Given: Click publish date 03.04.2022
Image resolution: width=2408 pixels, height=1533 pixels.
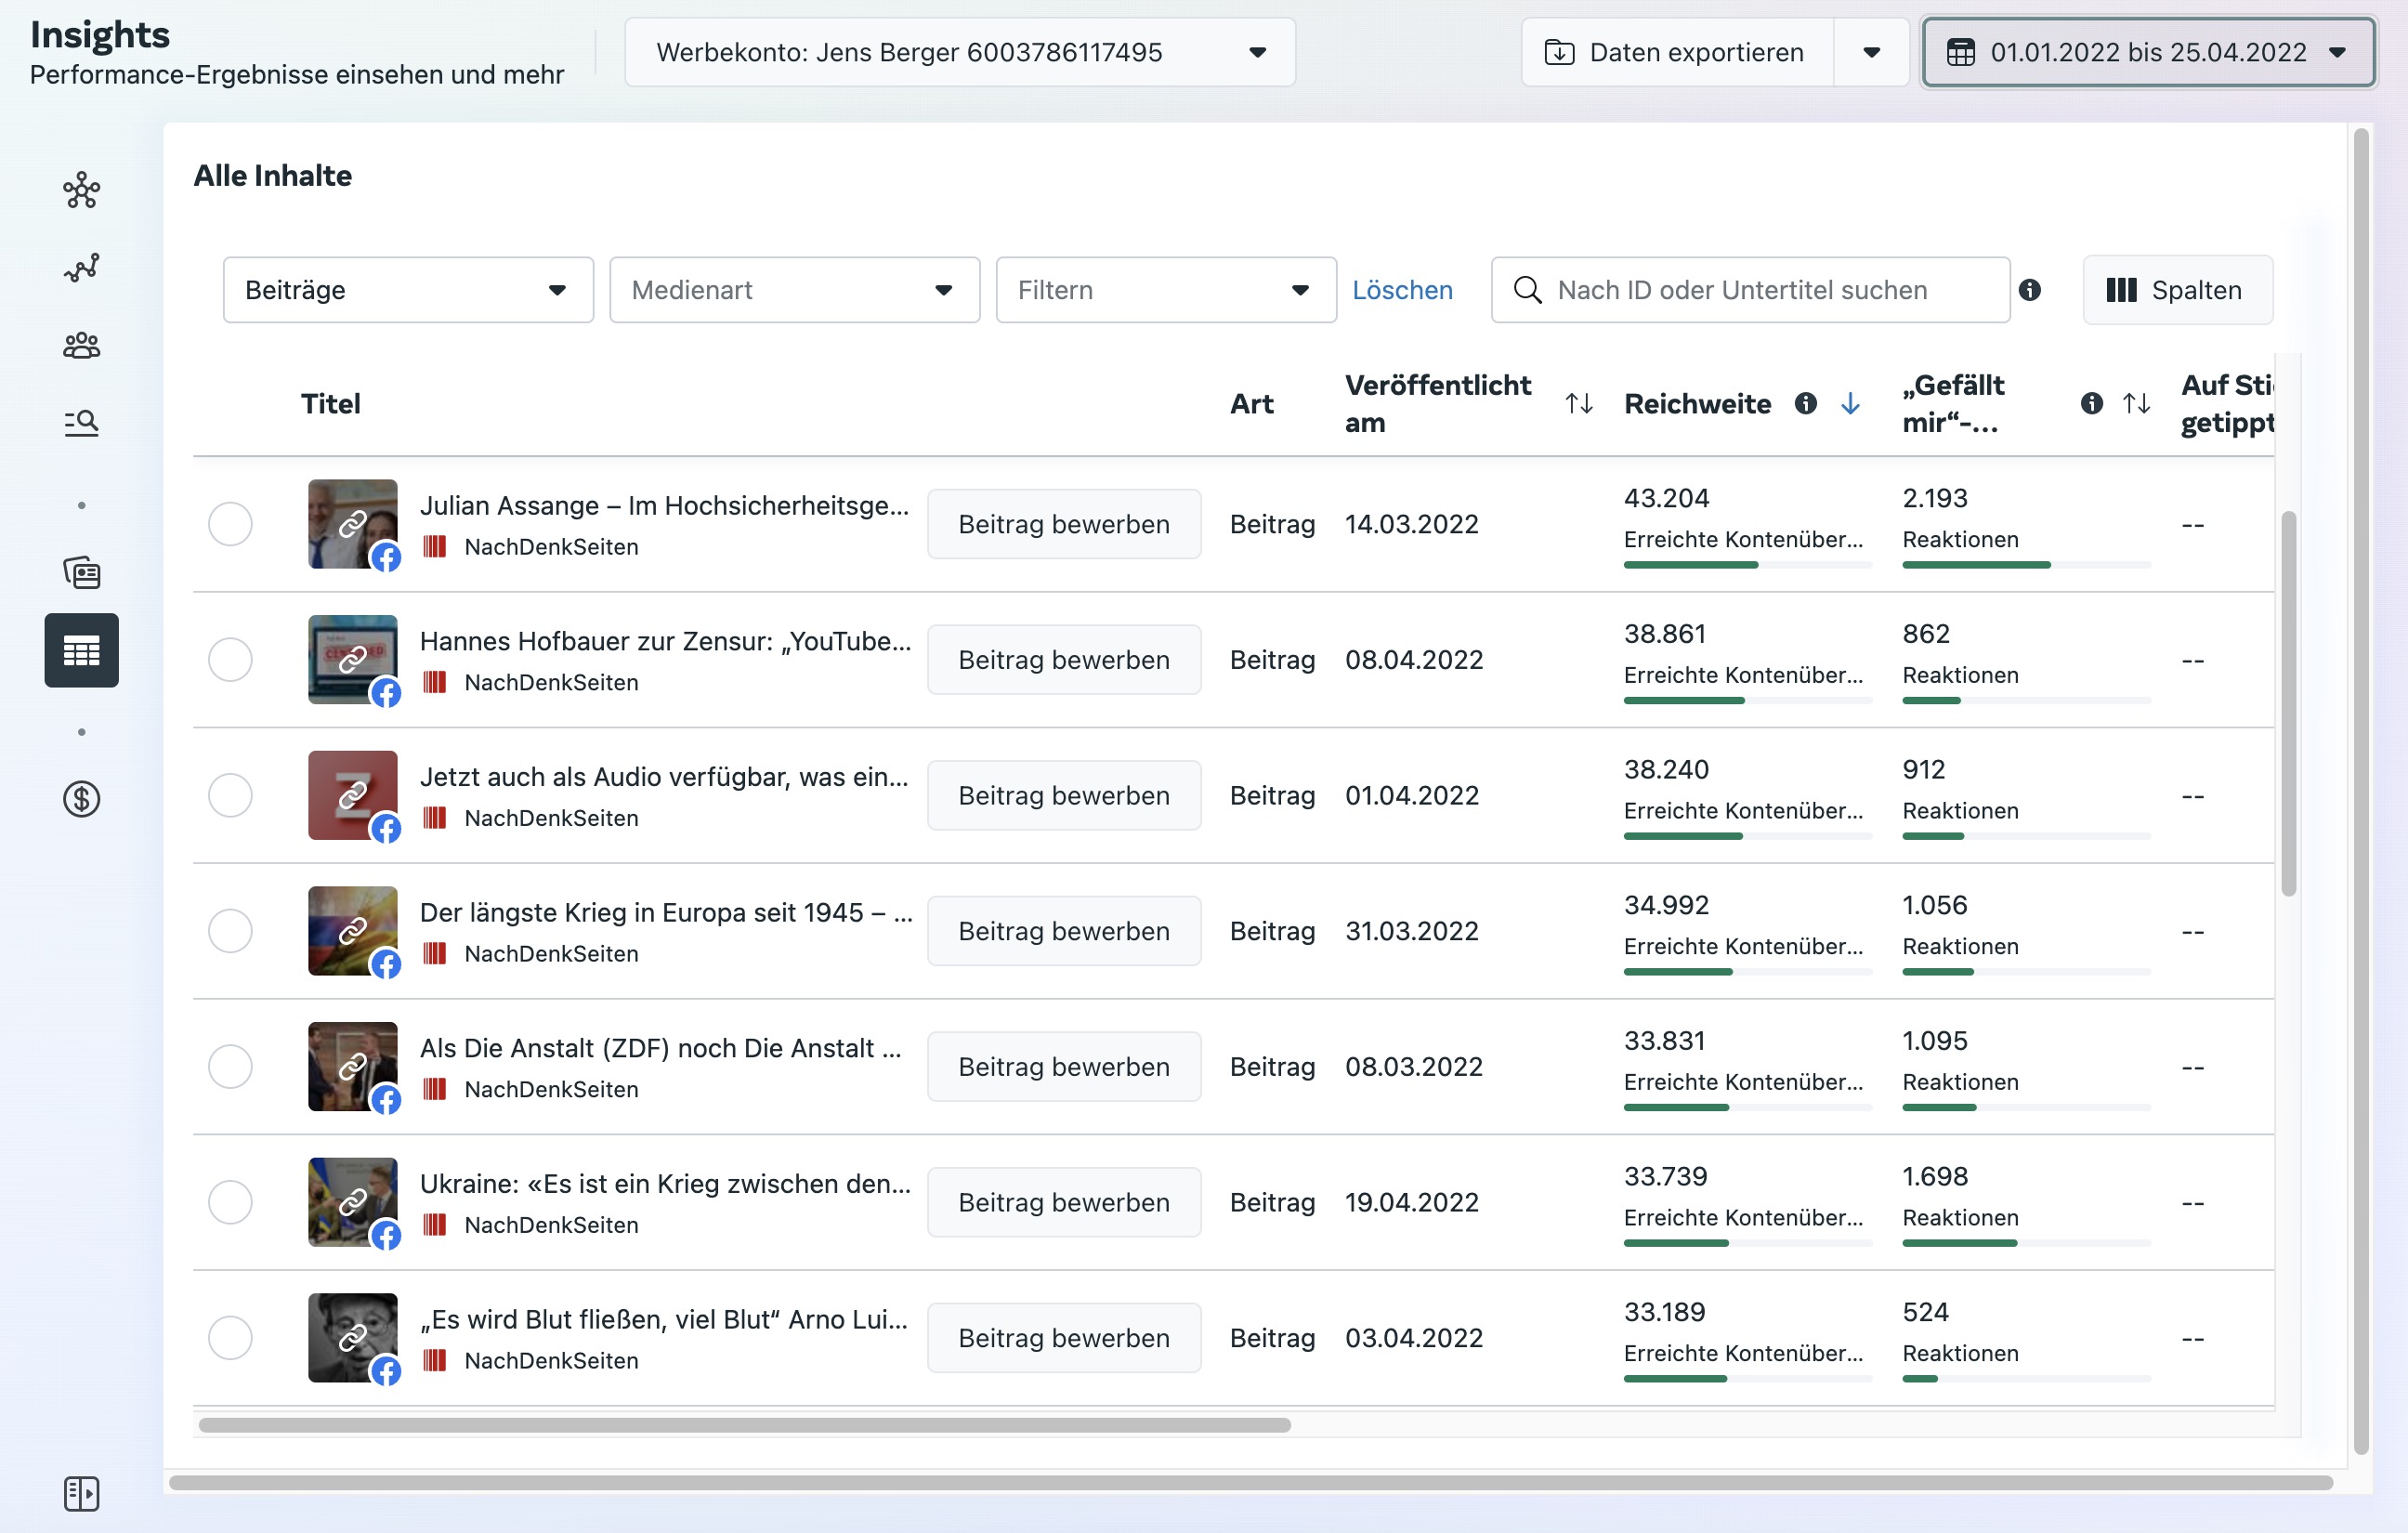Looking at the screenshot, I should pyautogui.click(x=1413, y=1338).
